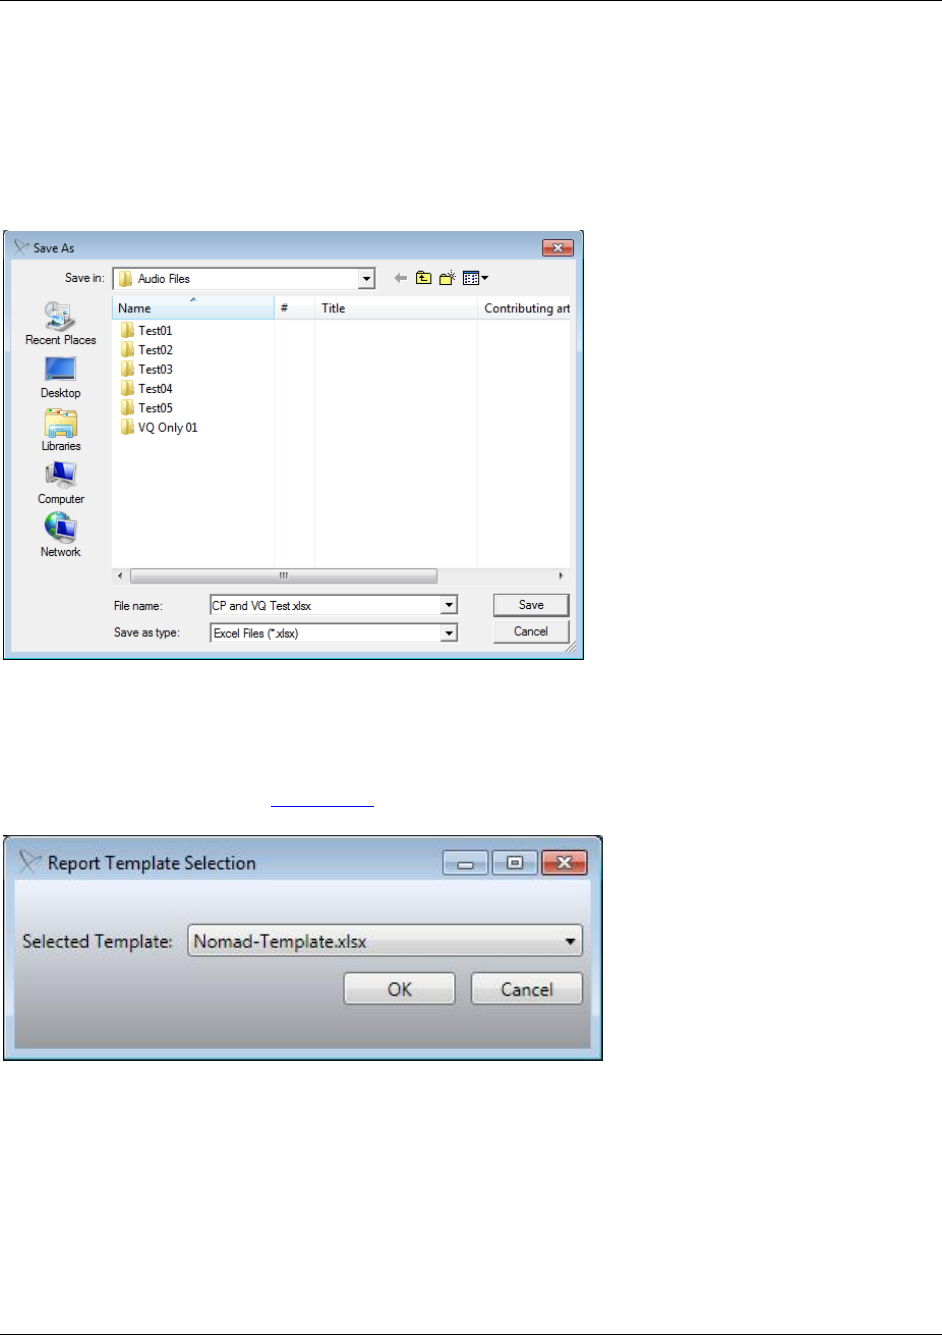Sort files by Name column

193,308
